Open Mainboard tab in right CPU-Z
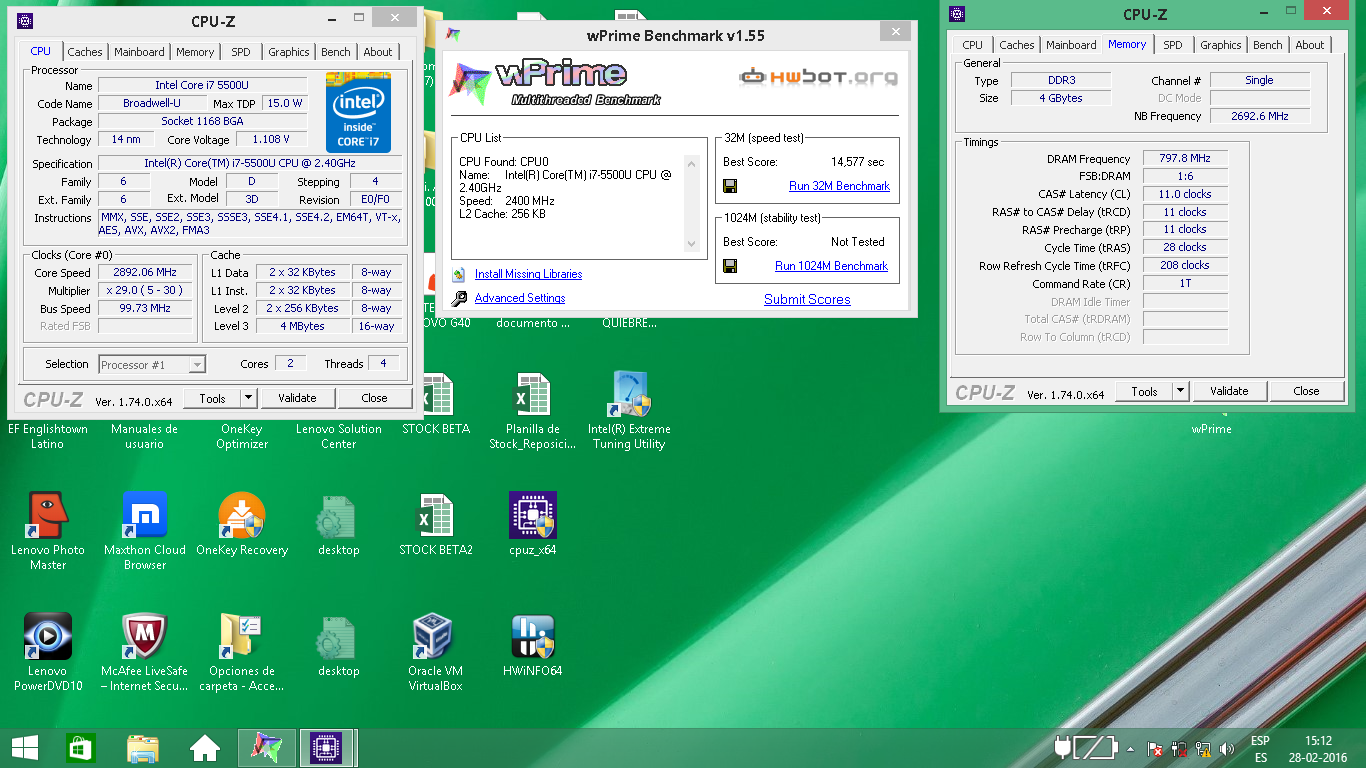Image resolution: width=1366 pixels, height=768 pixels. (x=1071, y=45)
